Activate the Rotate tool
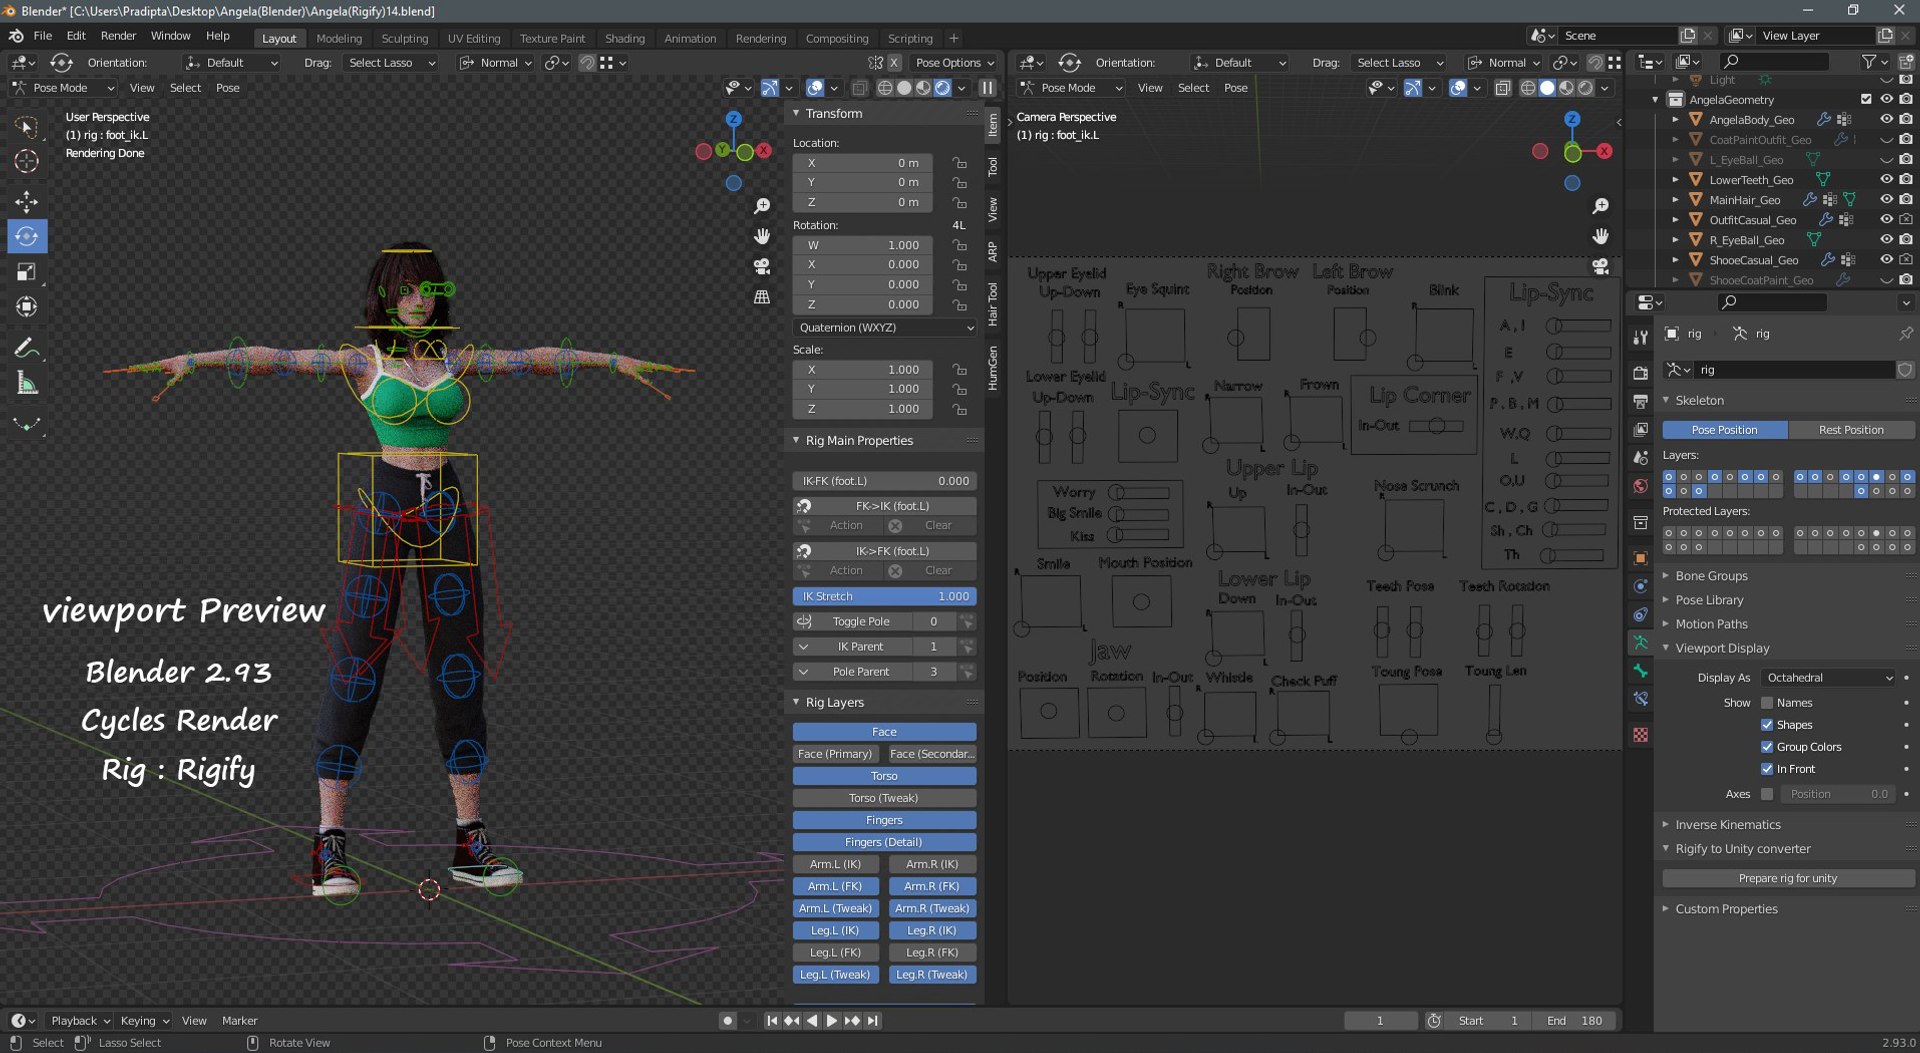This screenshot has height=1053, width=1920. (27, 237)
